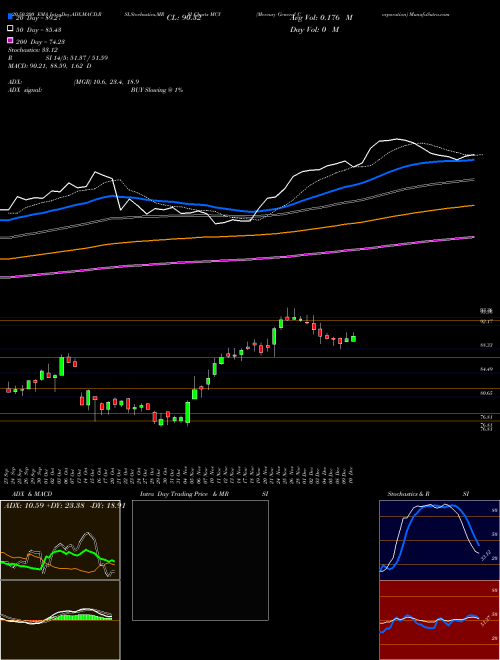Click the ADX: 10.59 +DY: 23.38 header

click(64, 506)
